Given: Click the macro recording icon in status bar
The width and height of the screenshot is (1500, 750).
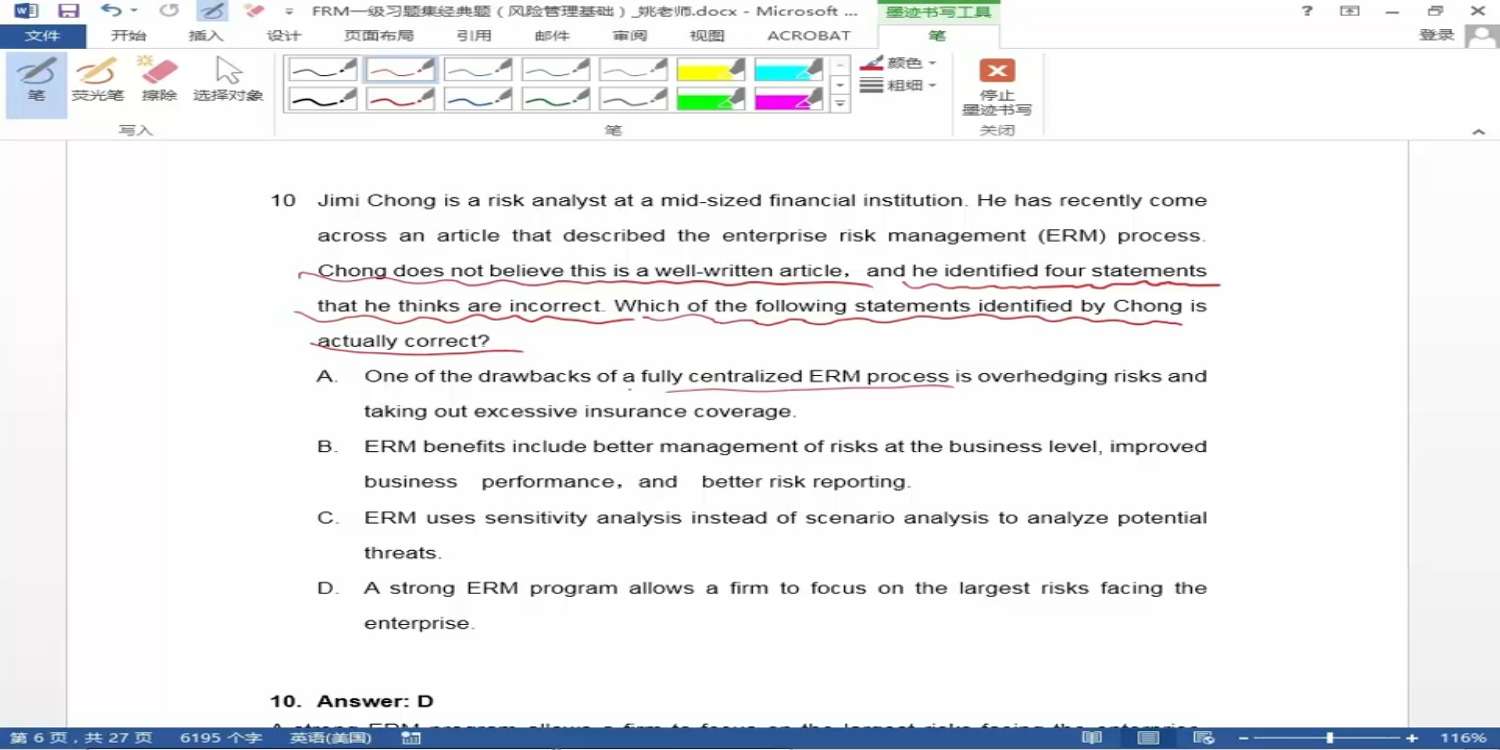Looking at the screenshot, I should tap(411, 738).
